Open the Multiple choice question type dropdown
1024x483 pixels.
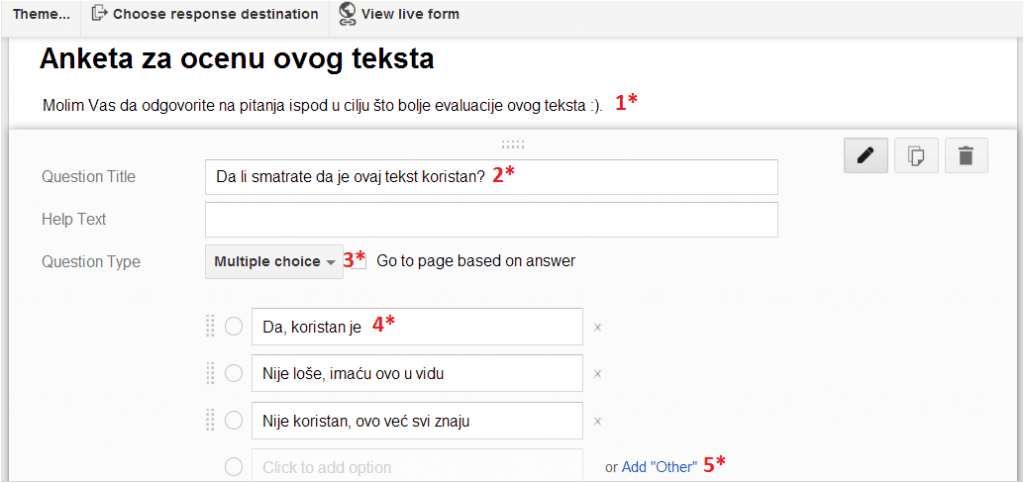274,262
